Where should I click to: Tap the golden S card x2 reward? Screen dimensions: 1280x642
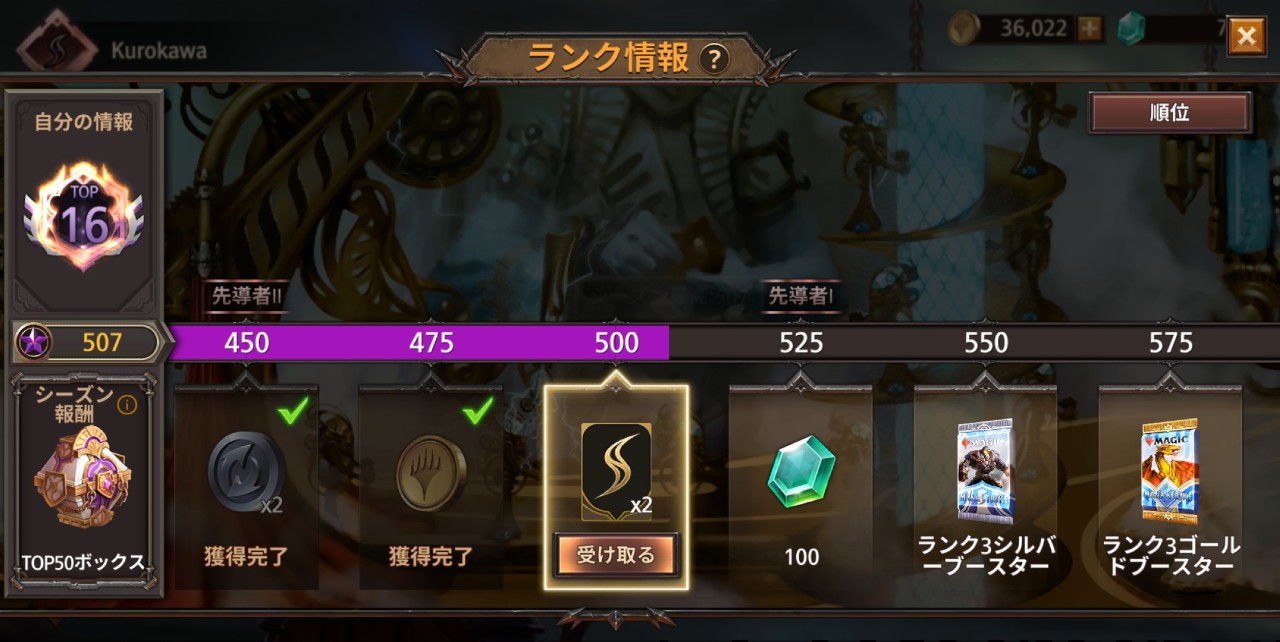click(616, 470)
